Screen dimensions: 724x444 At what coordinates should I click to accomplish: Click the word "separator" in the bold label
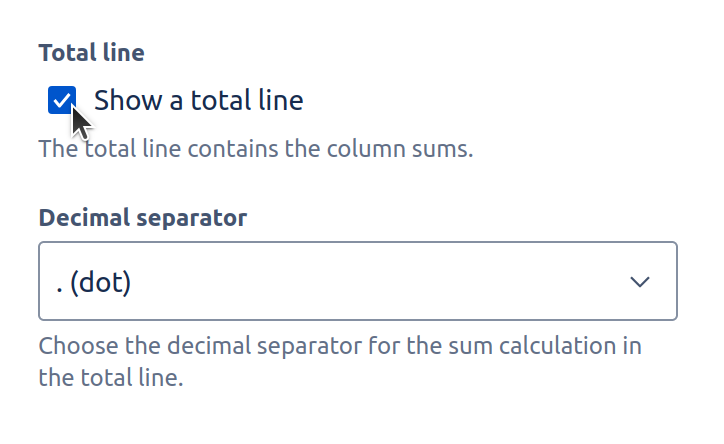pyautogui.click(x=196, y=217)
